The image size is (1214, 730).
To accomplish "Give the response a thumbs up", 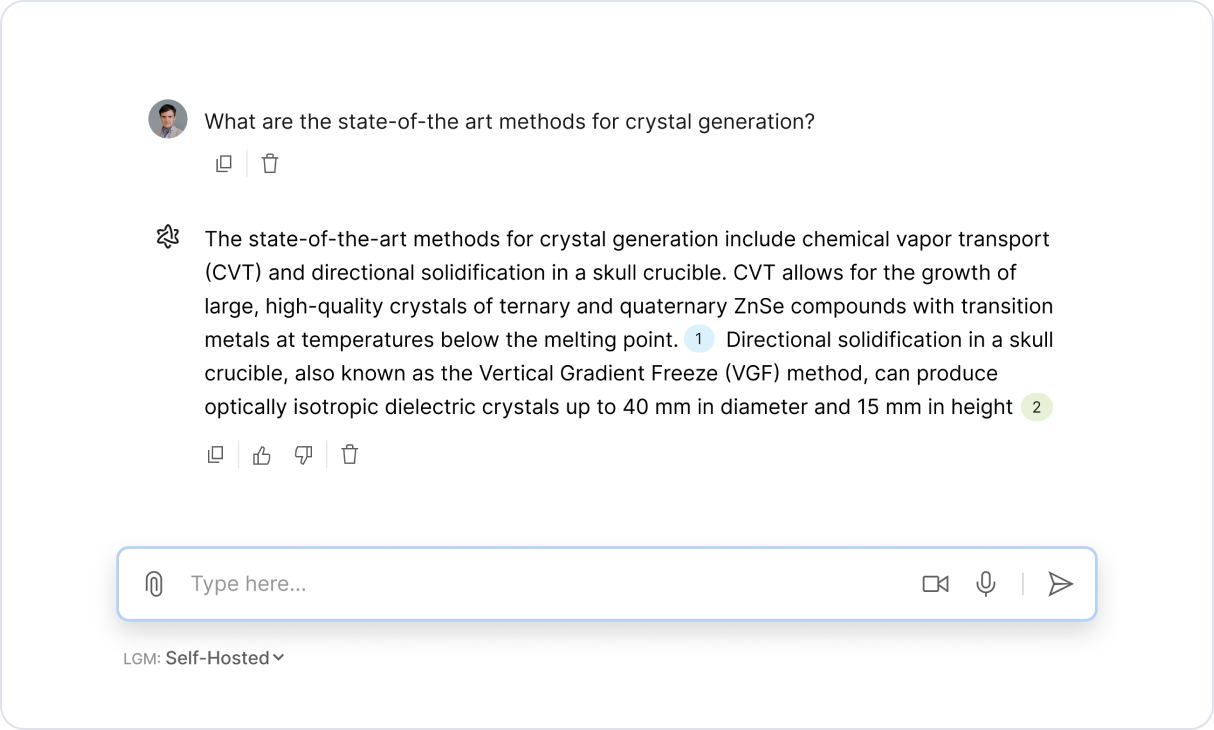I will tap(262, 455).
